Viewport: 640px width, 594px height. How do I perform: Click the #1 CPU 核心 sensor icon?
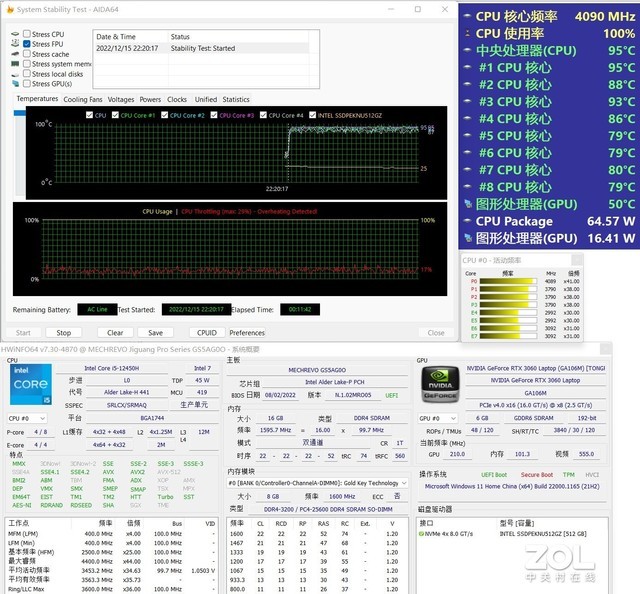(468, 67)
